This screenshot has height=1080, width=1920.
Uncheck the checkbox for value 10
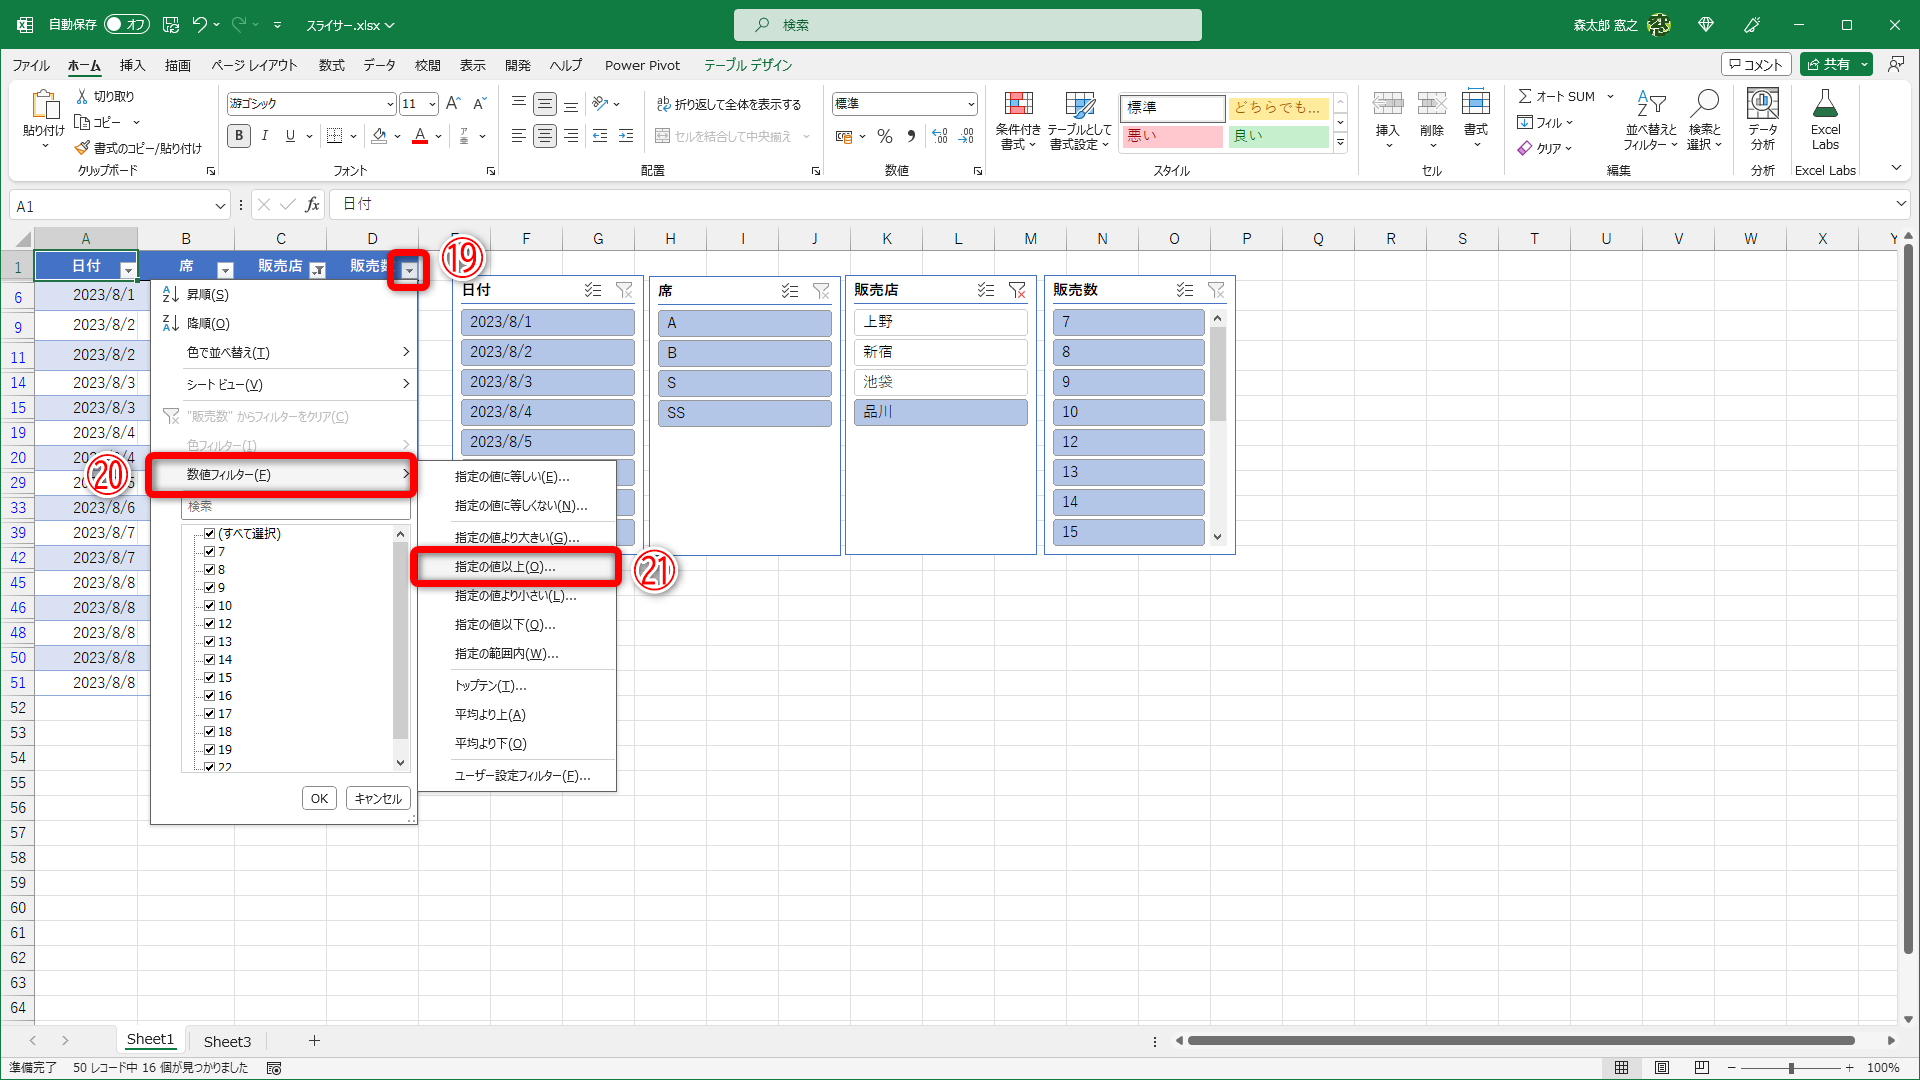click(210, 606)
